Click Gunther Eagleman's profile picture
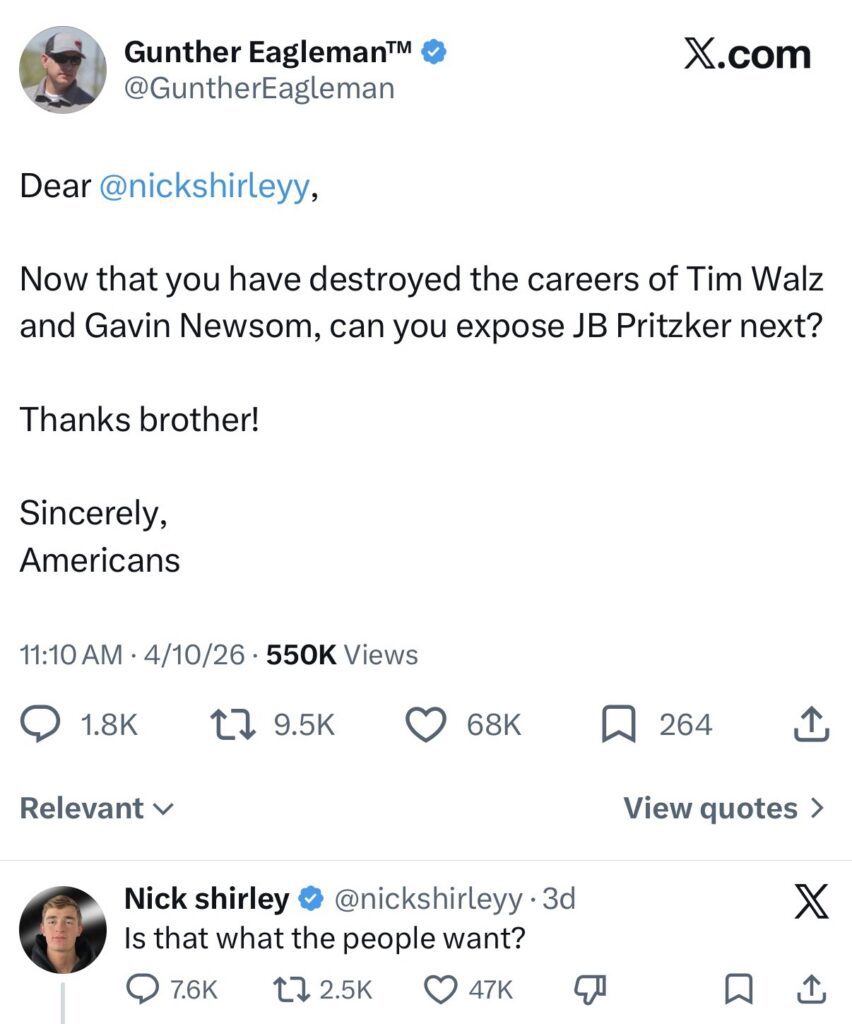Screen dimensions: 852x1024 [62, 69]
